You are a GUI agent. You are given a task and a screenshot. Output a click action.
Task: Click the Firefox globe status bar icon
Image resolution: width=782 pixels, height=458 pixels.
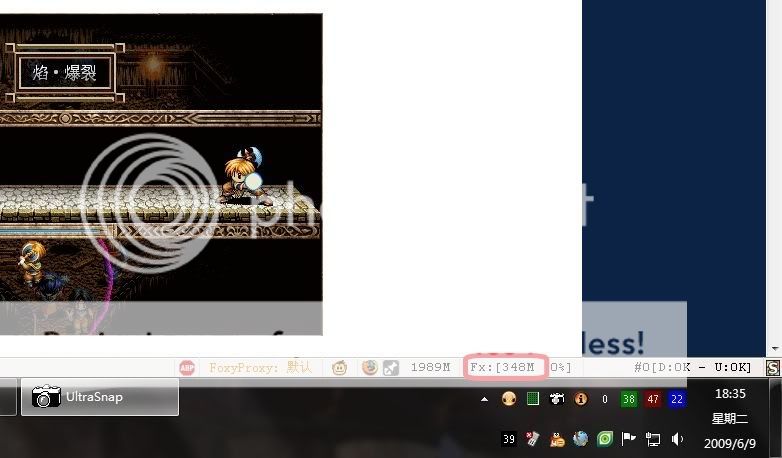[370, 368]
